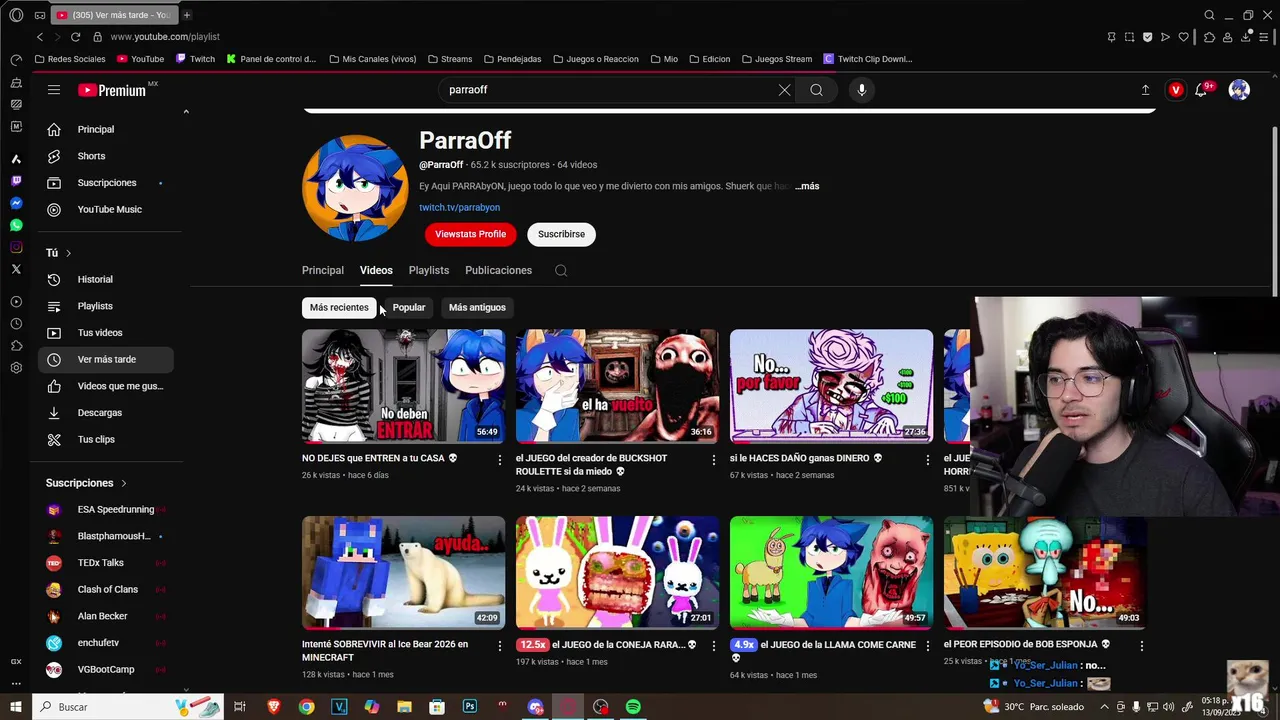This screenshot has width=1280, height=720.
Task: Switch to the Playlists channel tab
Action: [x=429, y=270]
